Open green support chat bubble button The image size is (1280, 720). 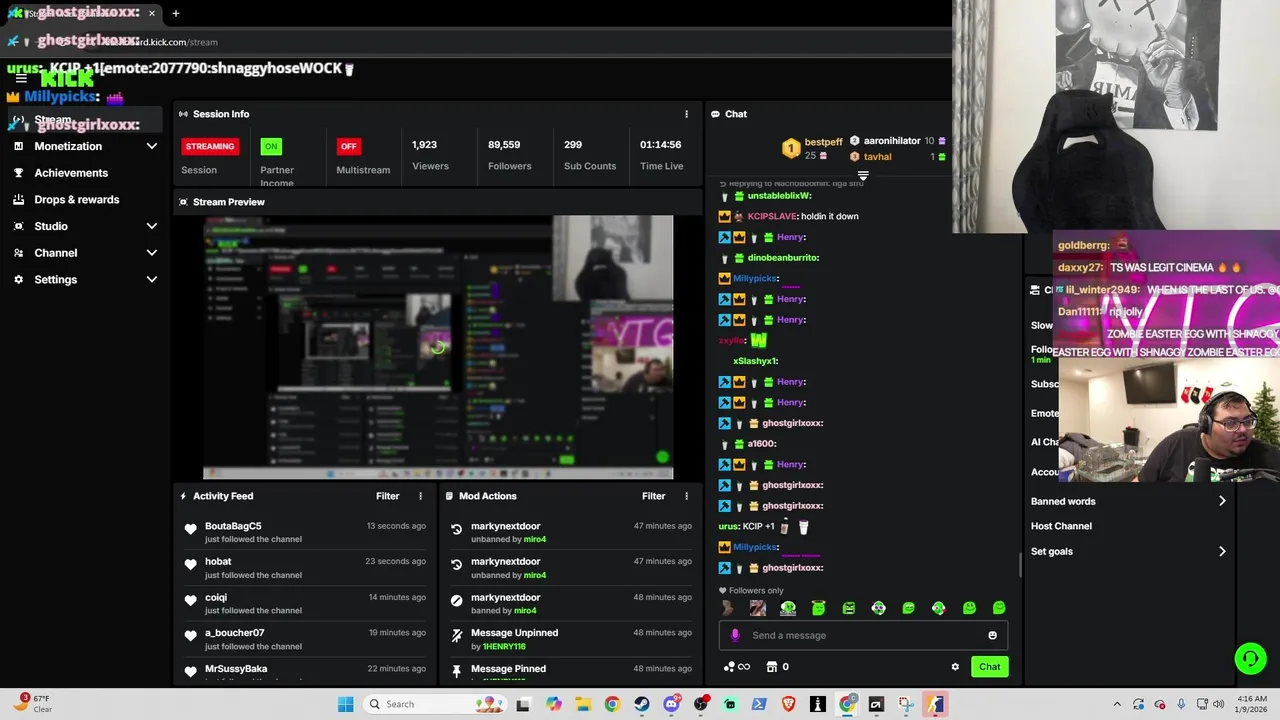point(1250,658)
